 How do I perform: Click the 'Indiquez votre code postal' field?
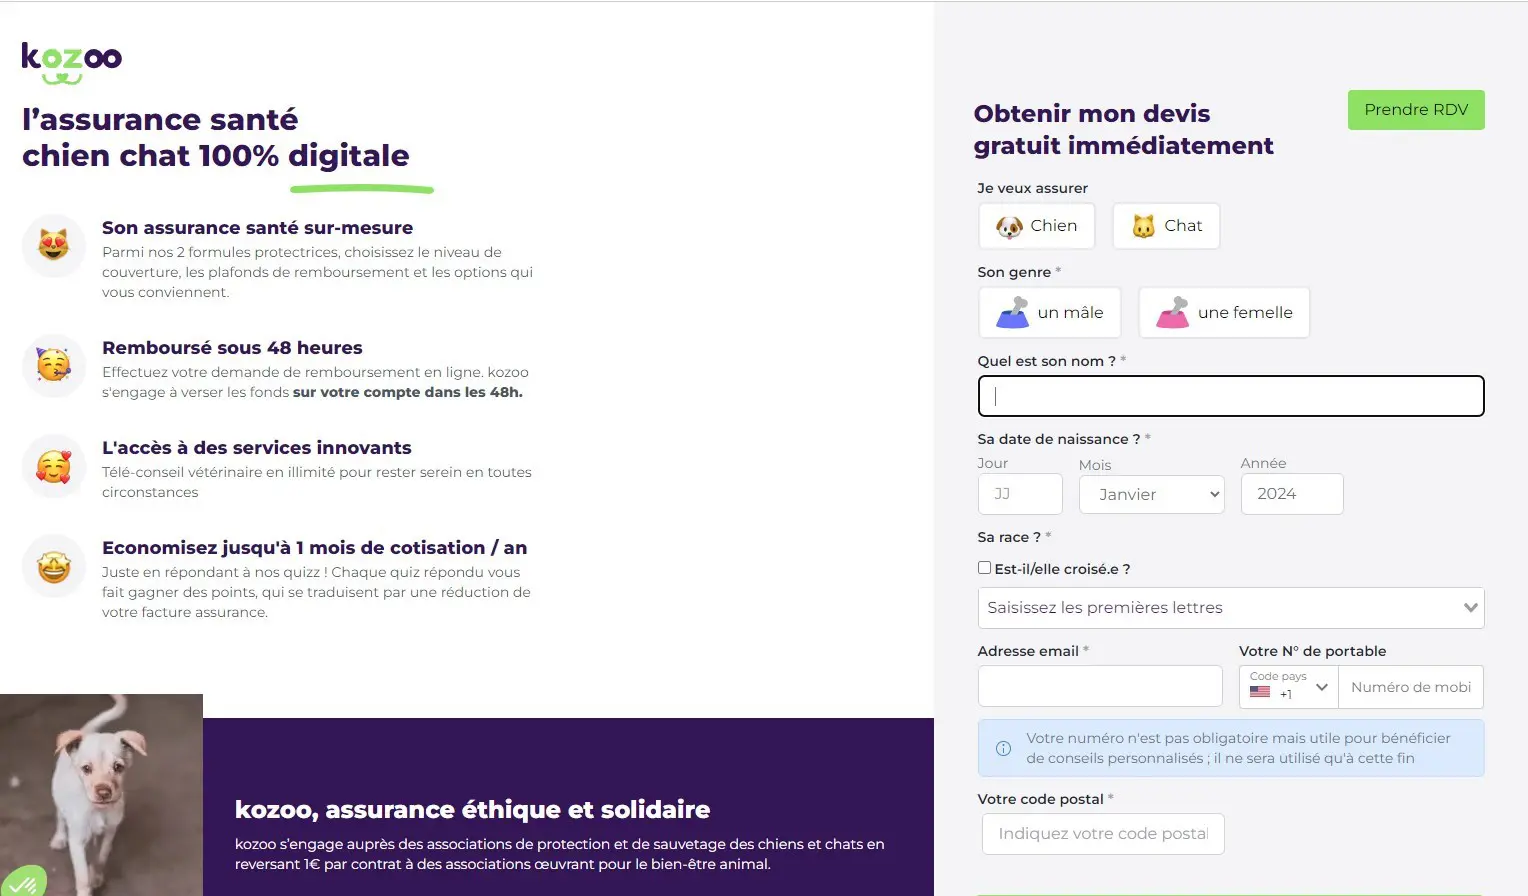[1103, 834]
